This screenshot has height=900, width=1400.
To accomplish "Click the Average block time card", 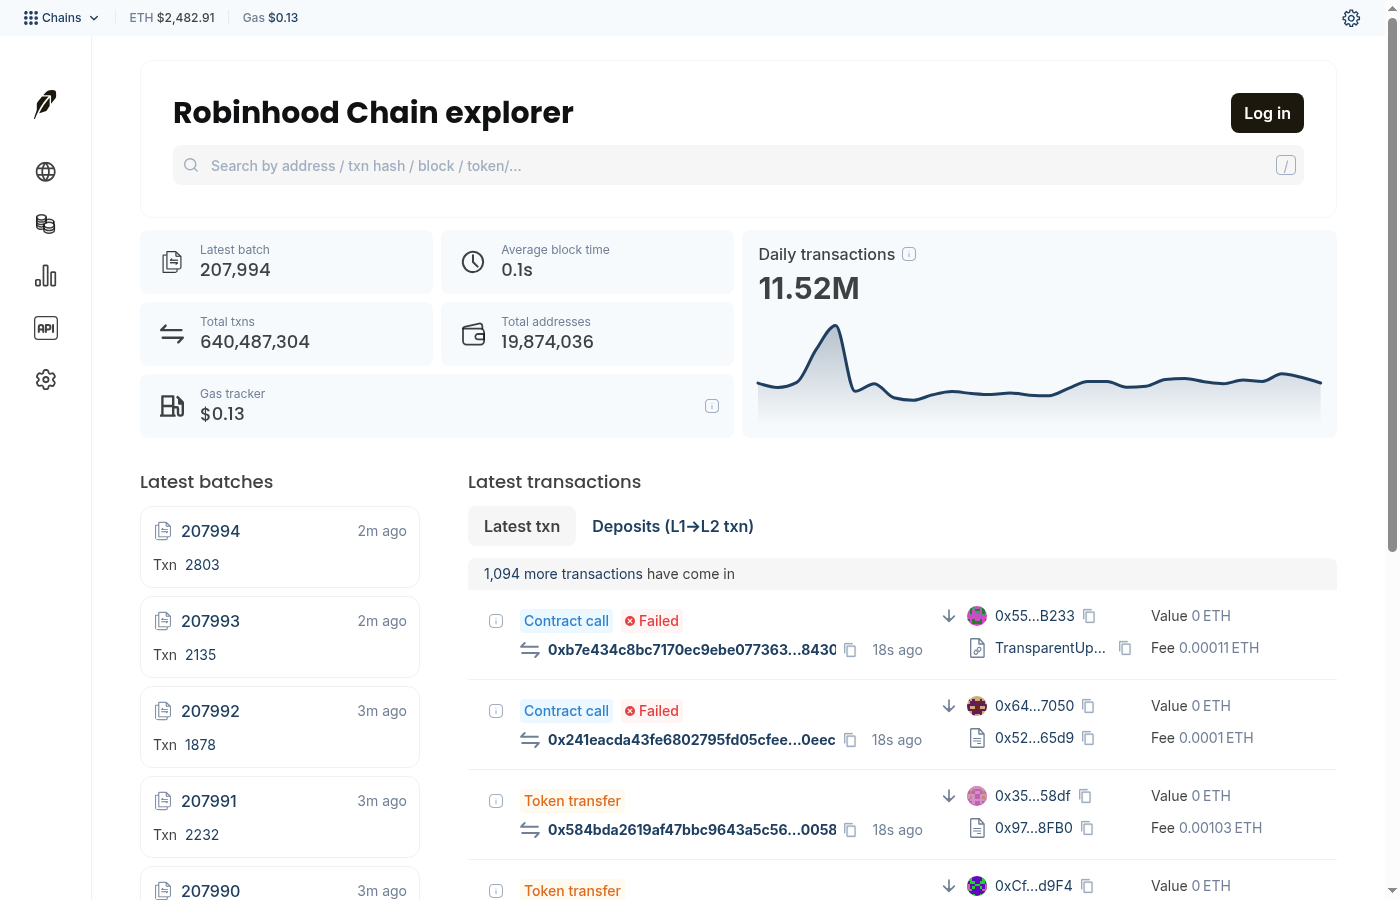I will 587,262.
